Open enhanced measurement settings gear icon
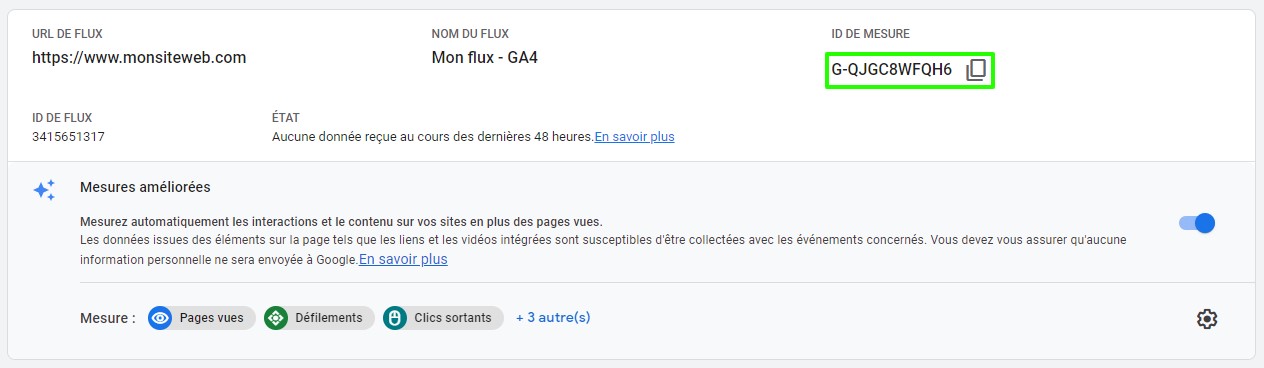1264x368 pixels. click(1207, 319)
